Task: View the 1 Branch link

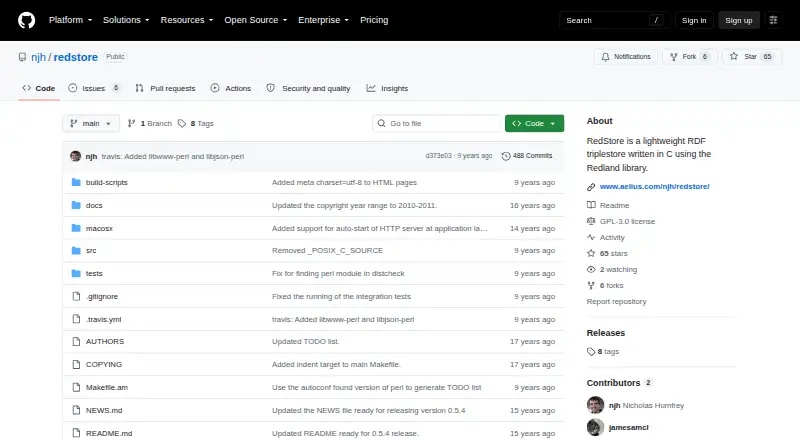Action: click(x=149, y=124)
